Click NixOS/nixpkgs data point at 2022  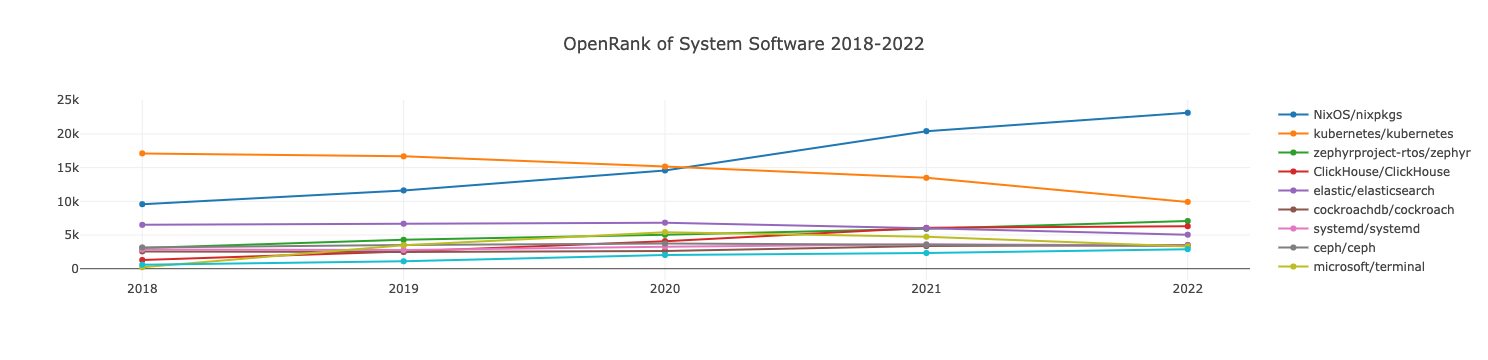point(1187,113)
